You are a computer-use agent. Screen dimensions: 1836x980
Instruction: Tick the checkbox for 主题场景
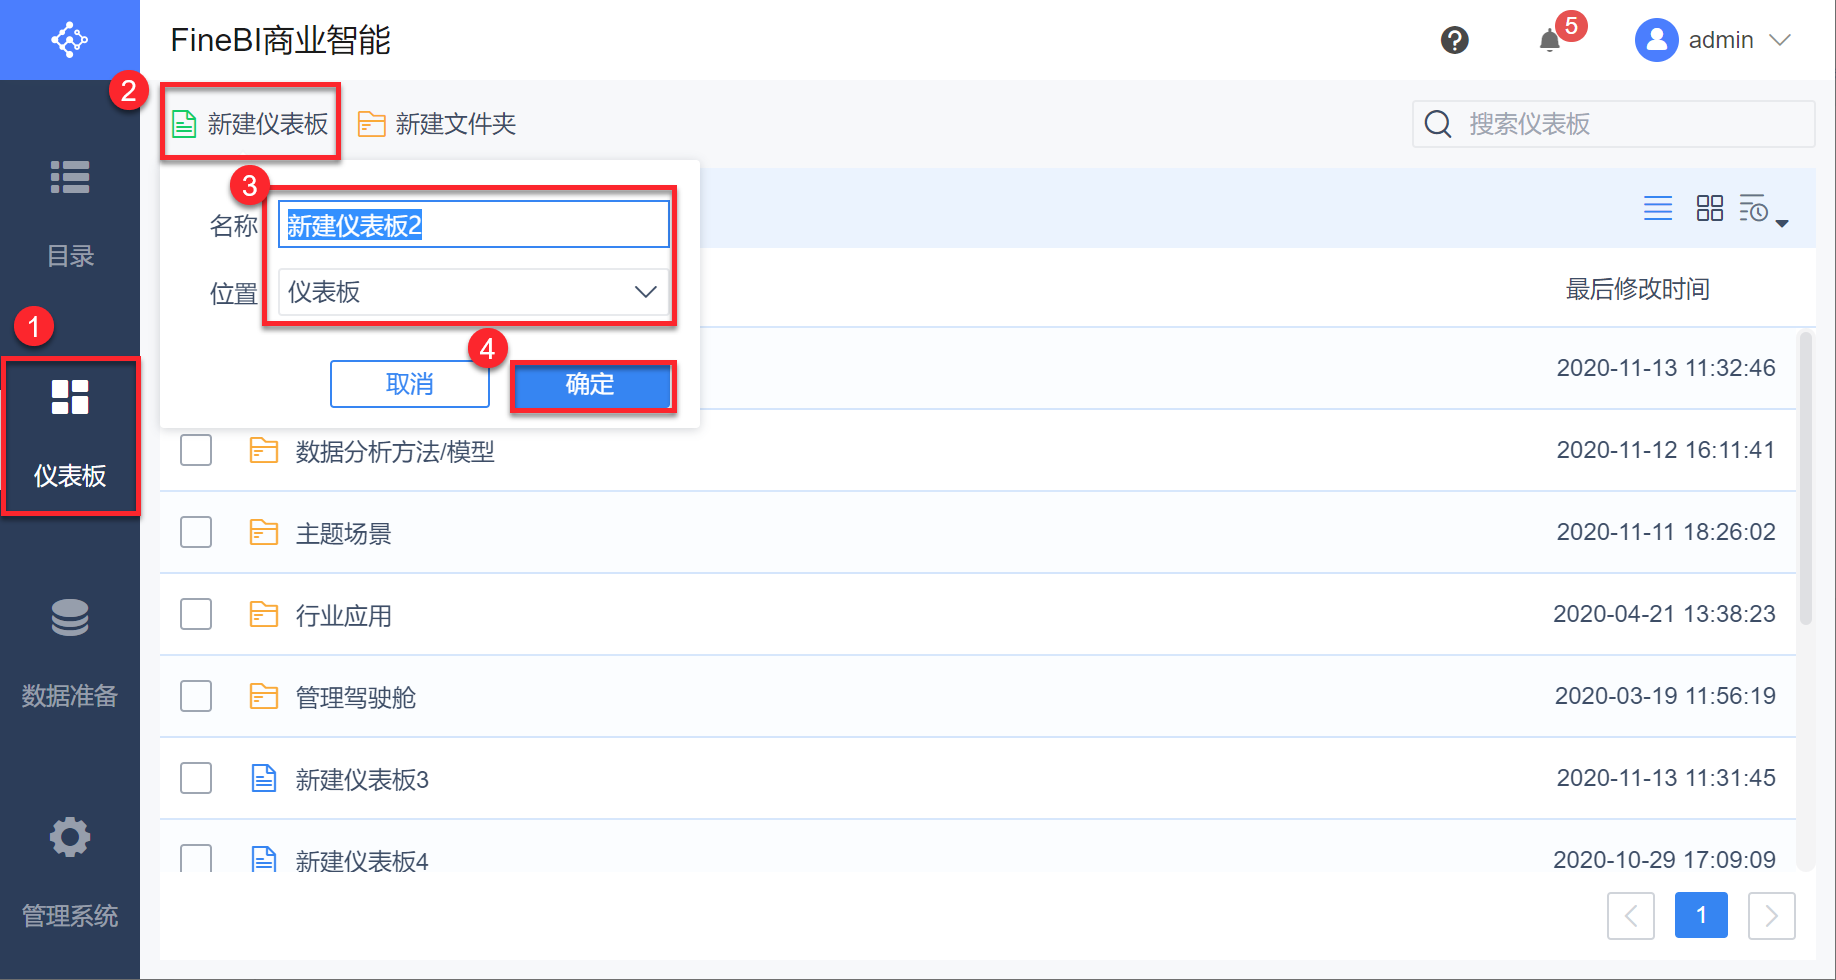196,532
